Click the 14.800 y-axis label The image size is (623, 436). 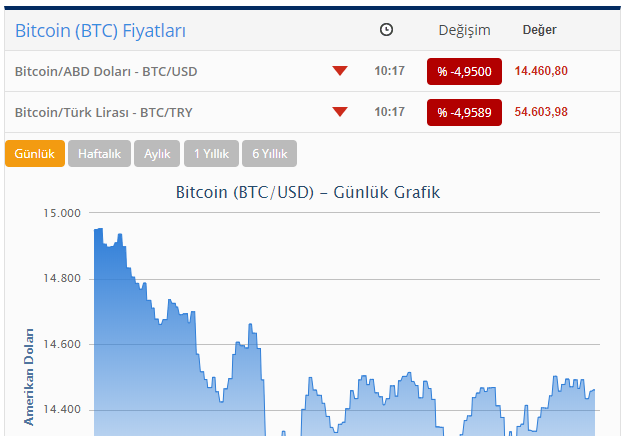tap(62, 278)
